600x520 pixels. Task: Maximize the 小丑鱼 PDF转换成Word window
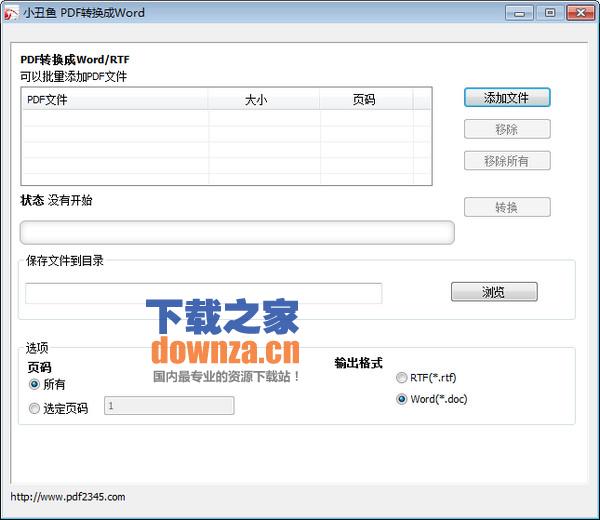(x=550, y=13)
